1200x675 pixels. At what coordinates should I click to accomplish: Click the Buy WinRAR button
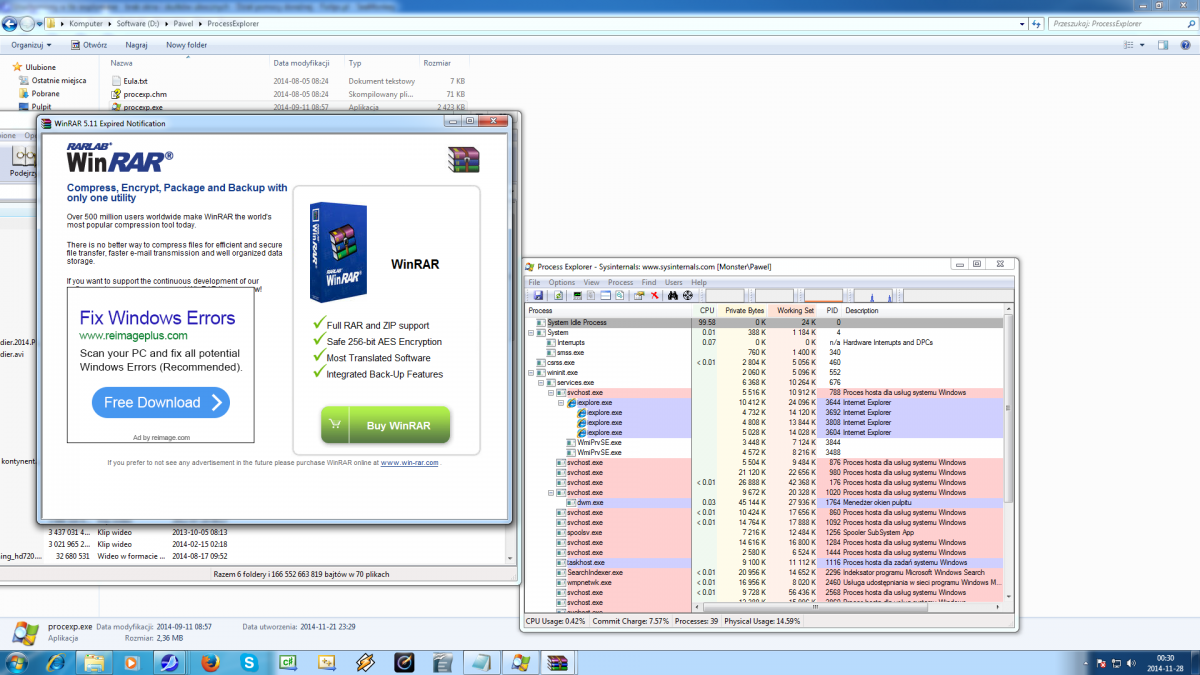coord(386,425)
